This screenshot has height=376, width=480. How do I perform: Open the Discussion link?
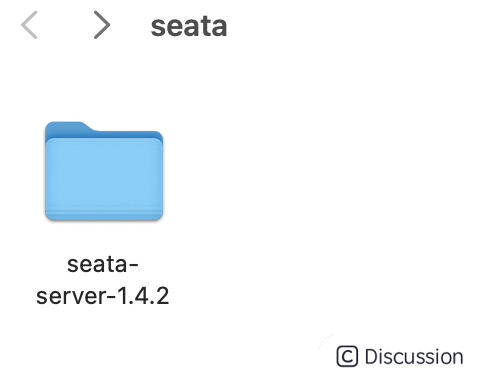pos(400,357)
